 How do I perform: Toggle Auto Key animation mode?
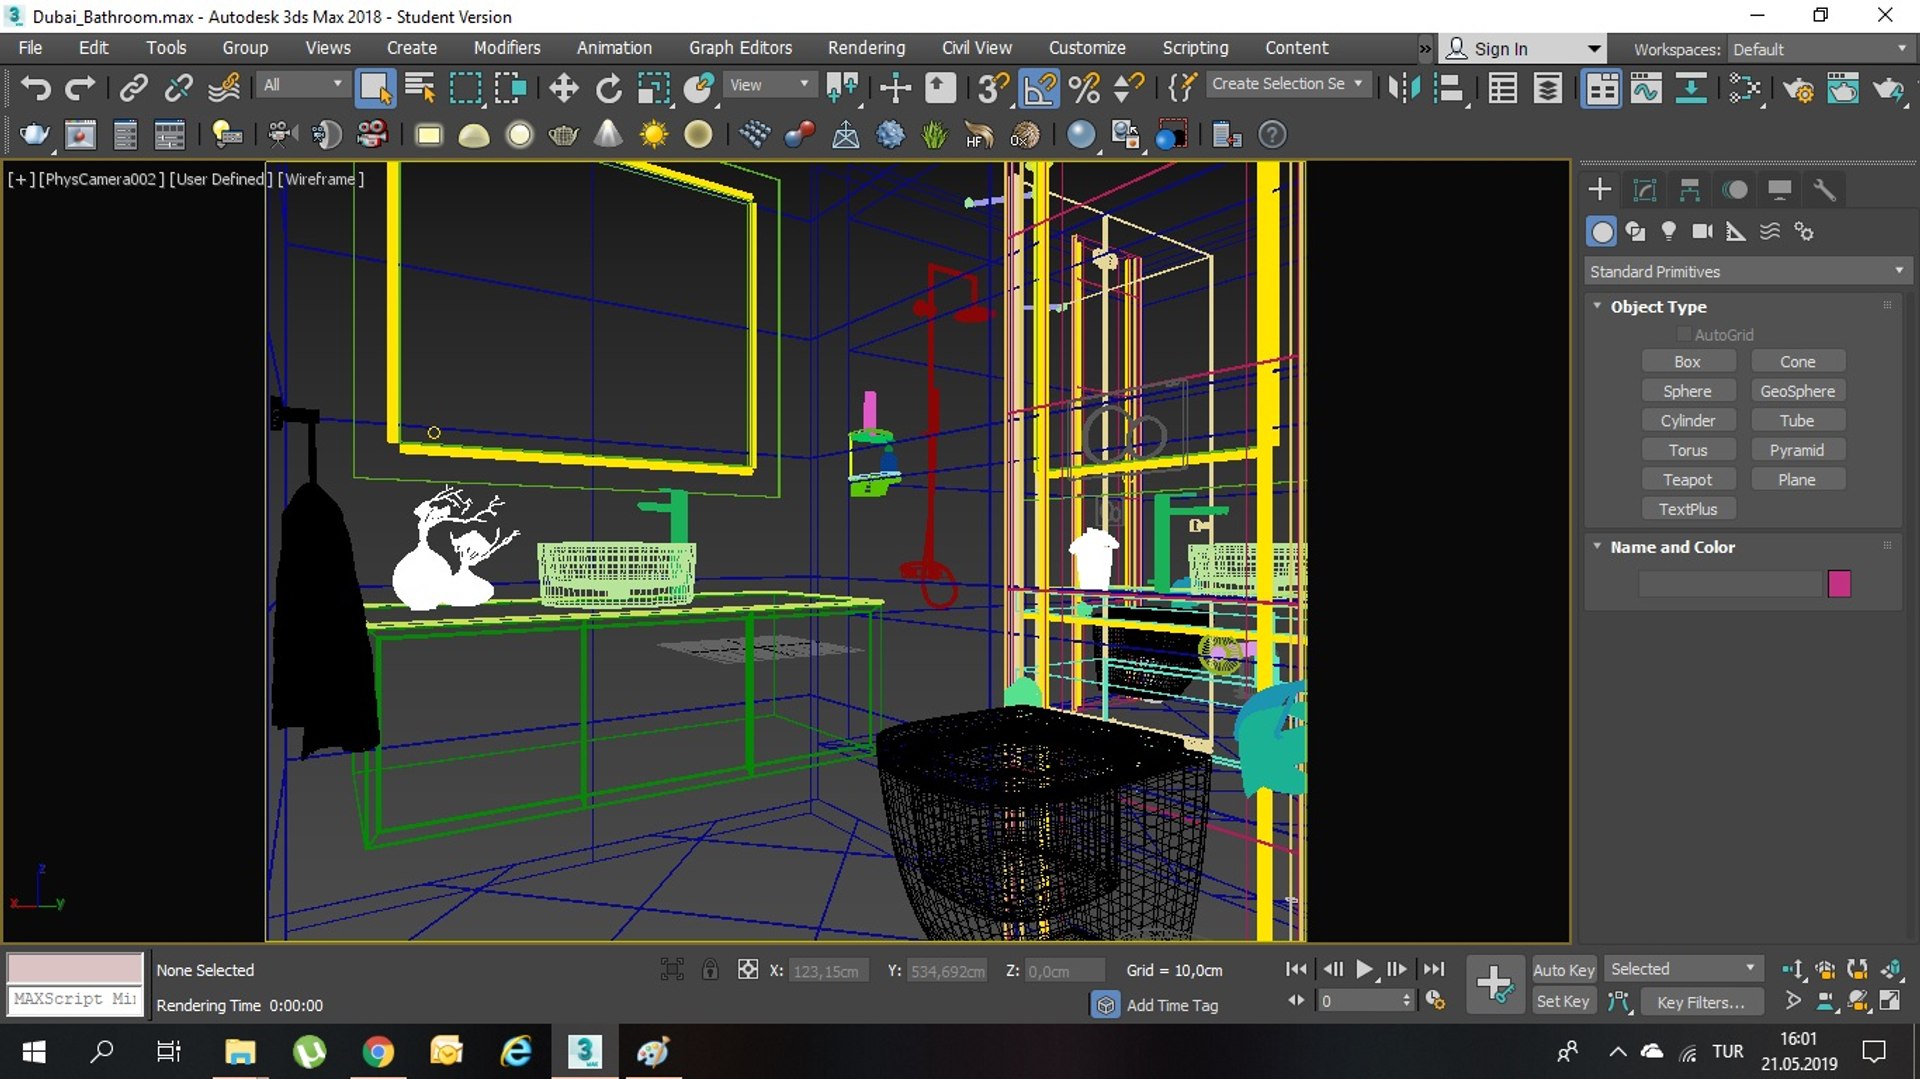[x=1563, y=970]
